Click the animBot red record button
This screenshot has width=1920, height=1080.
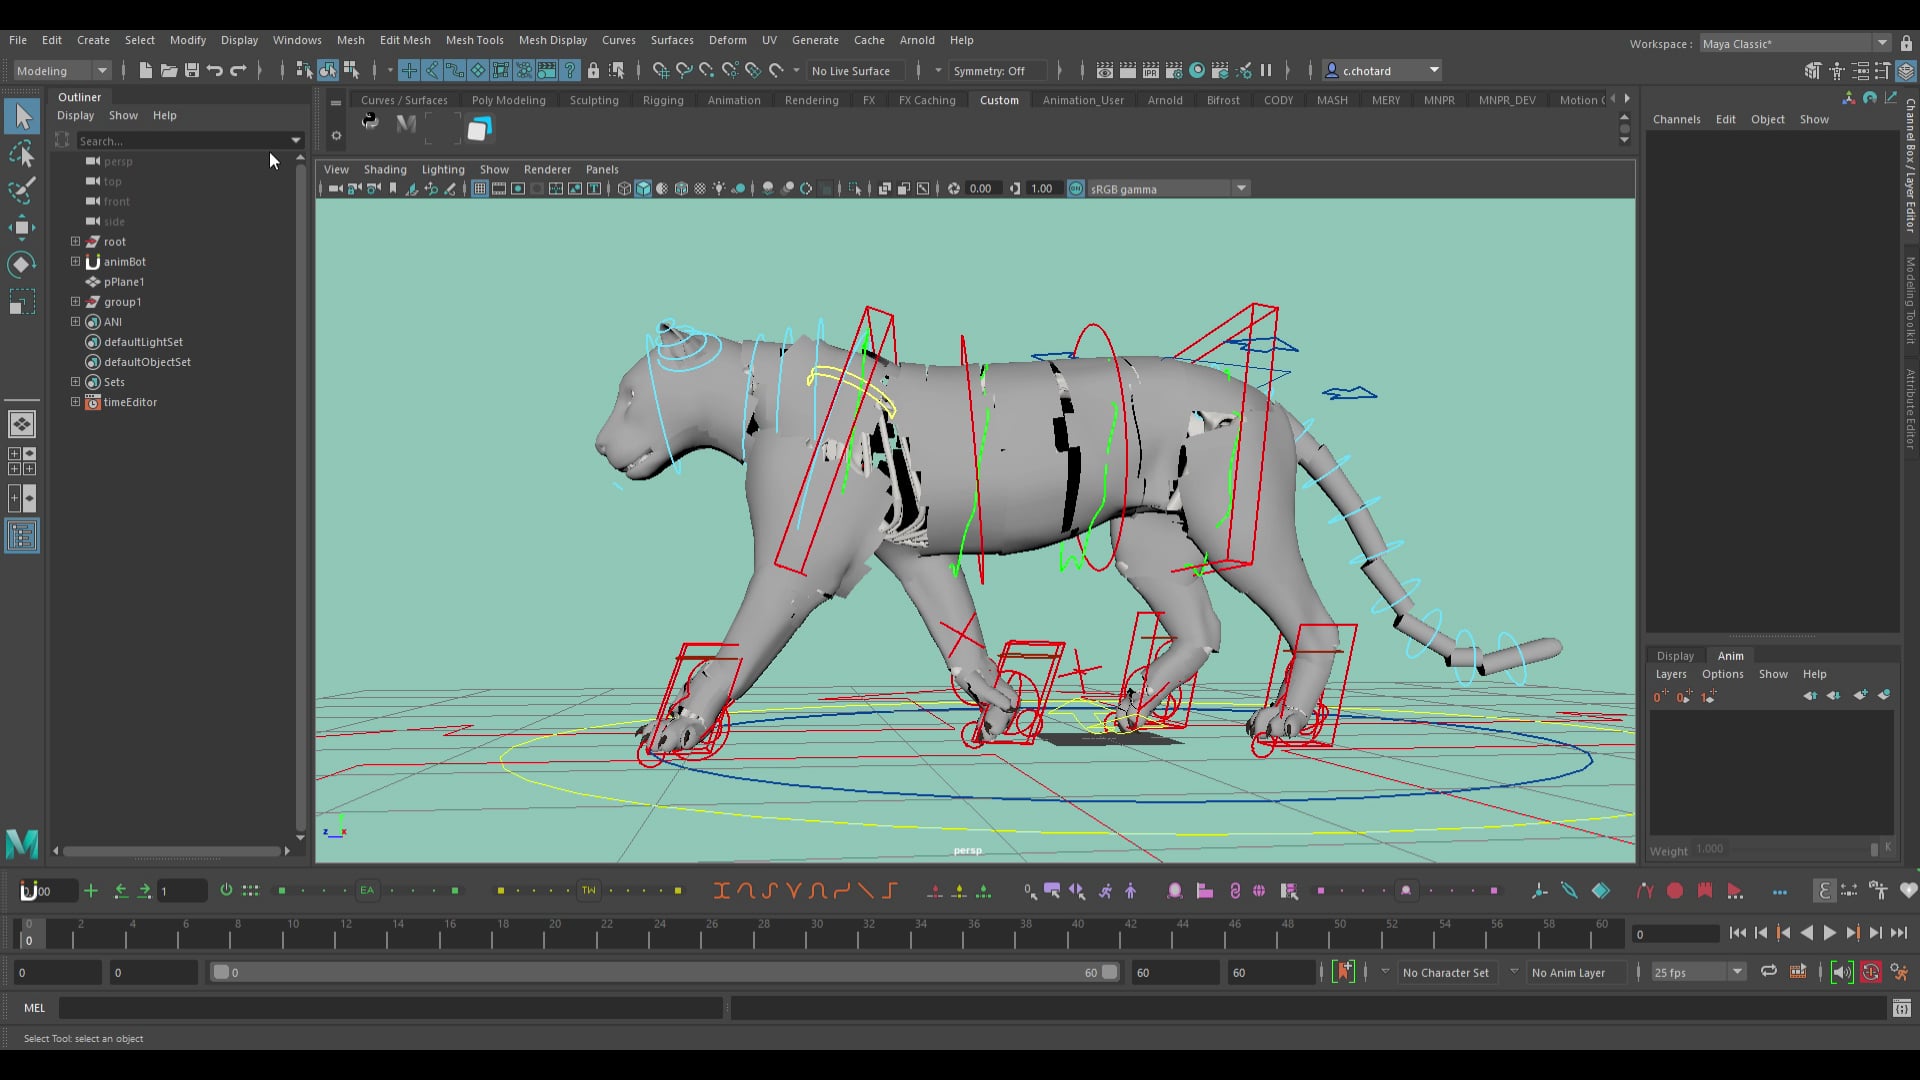pyautogui.click(x=1675, y=891)
